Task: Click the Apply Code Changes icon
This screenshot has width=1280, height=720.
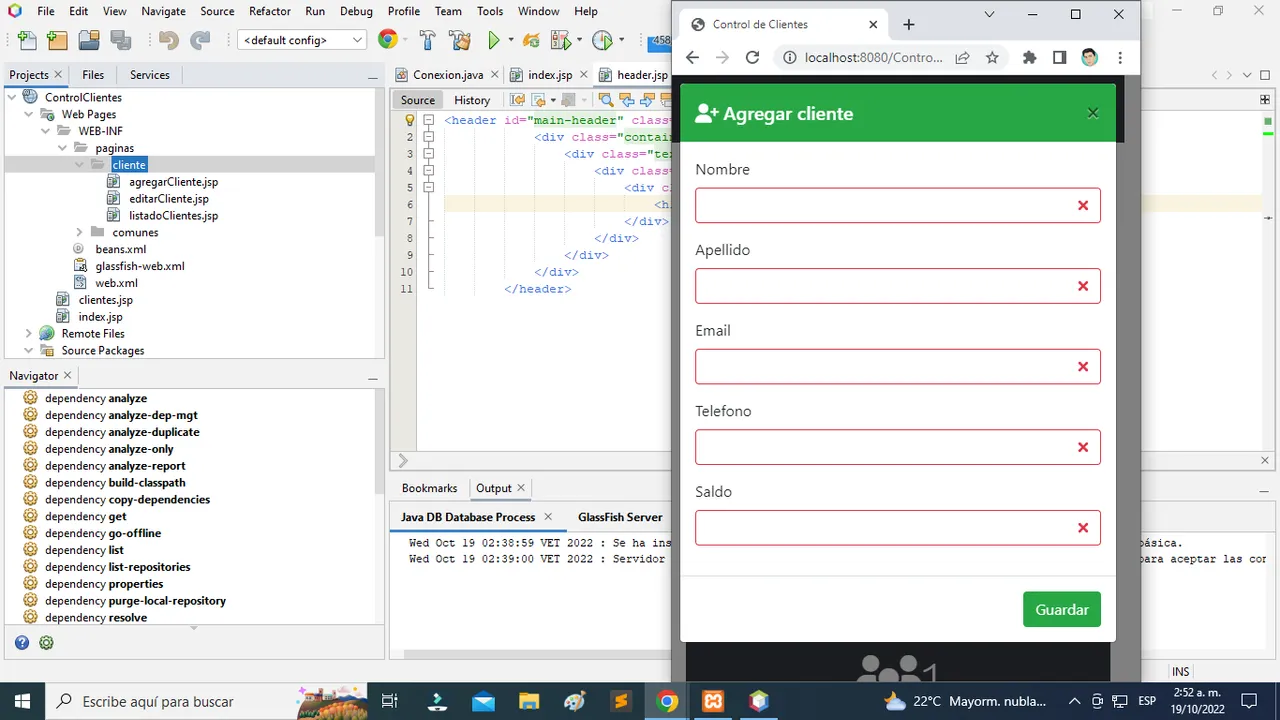Action: click(531, 40)
